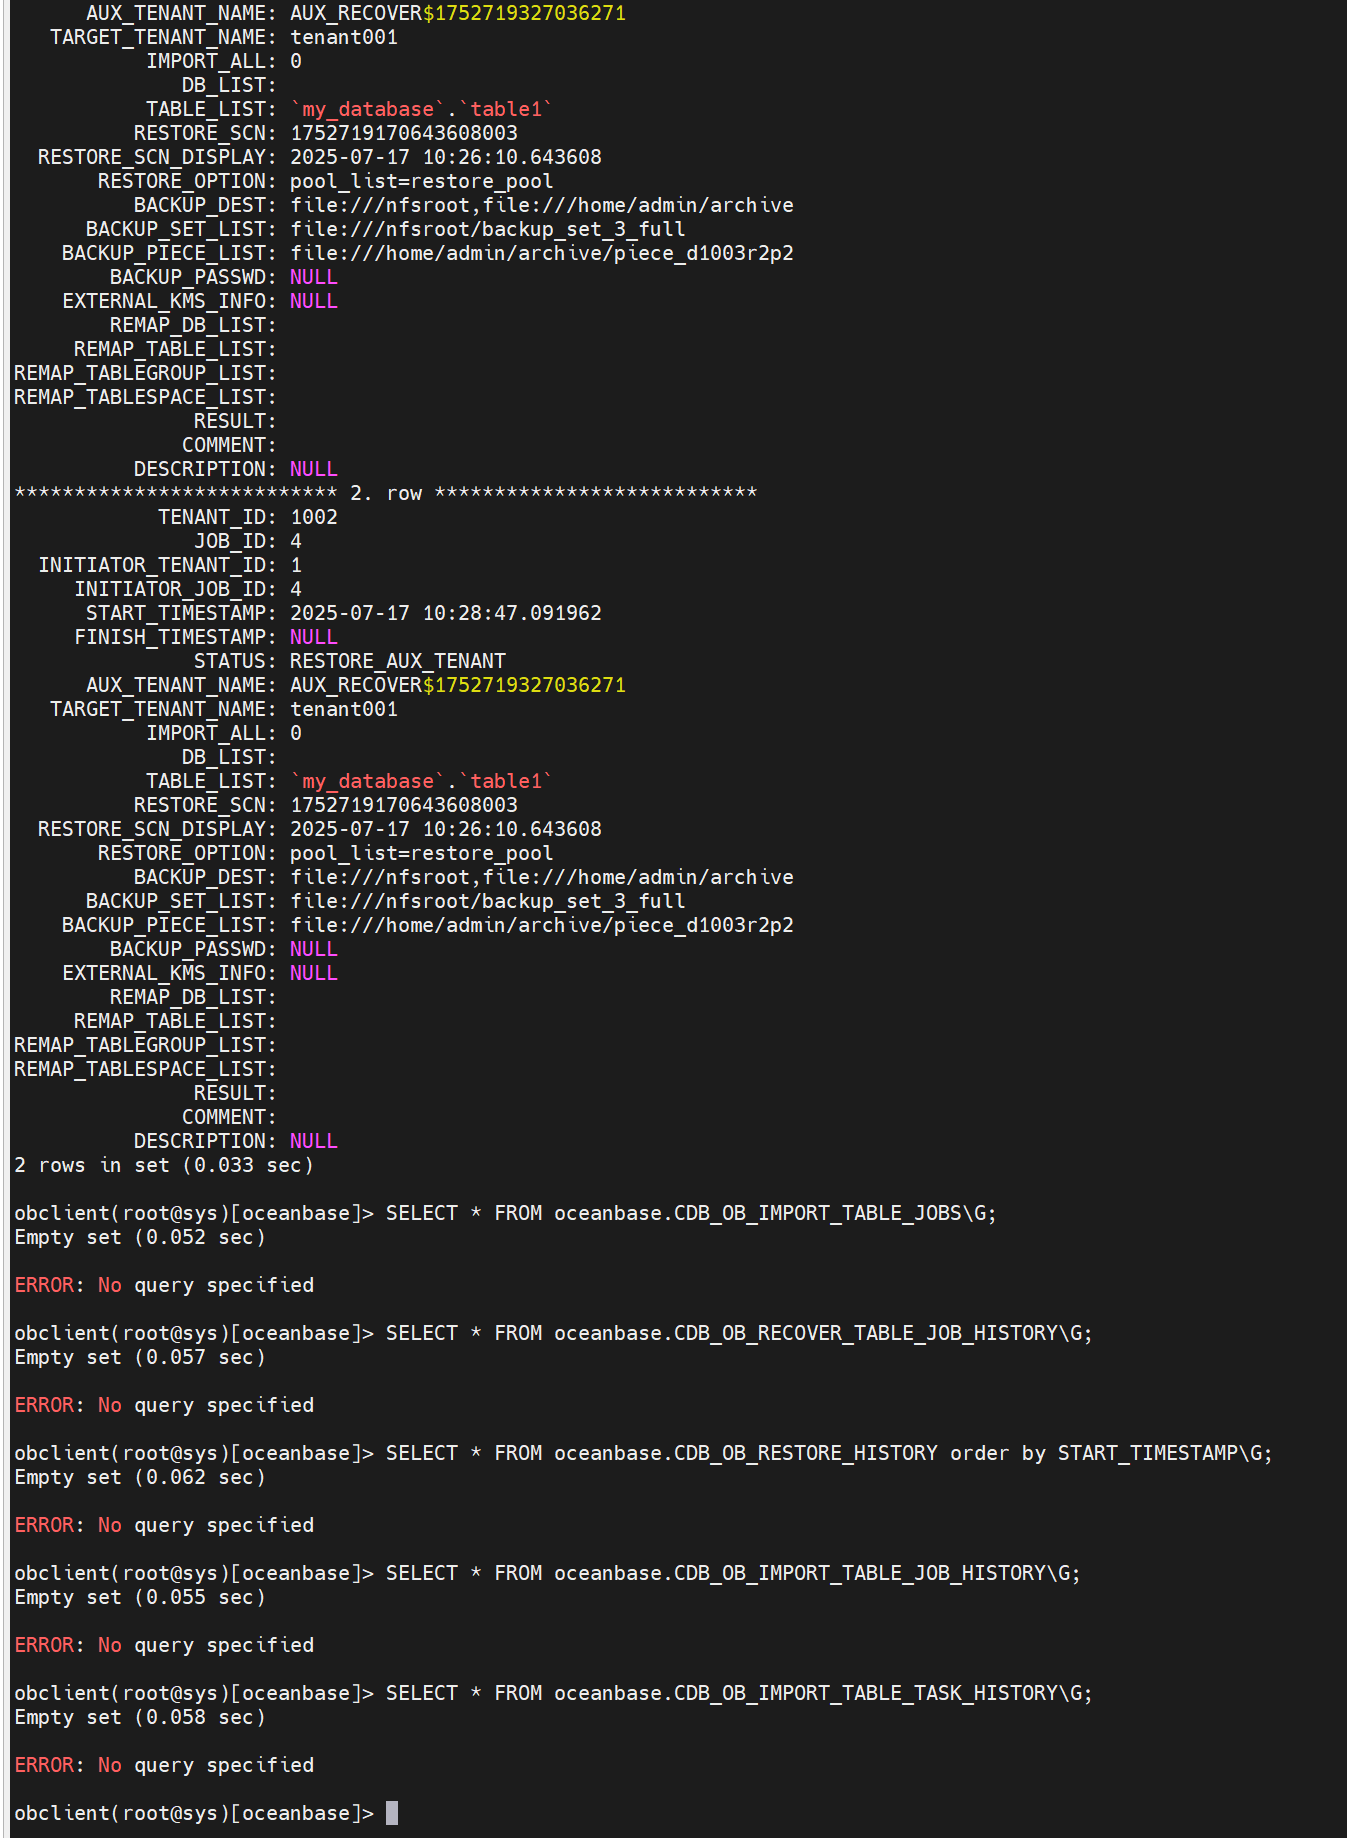1347x1838 pixels.
Task: Click the first ERROR: No query specified
Action: [x=164, y=1285]
